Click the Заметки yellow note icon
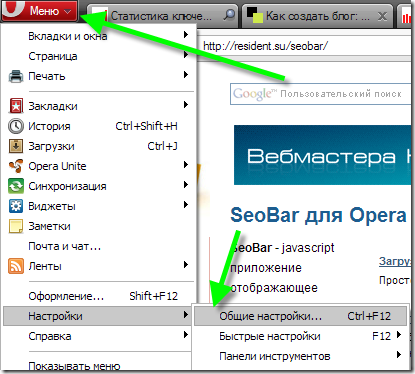The height and width of the screenshot is (374, 415). [16, 226]
